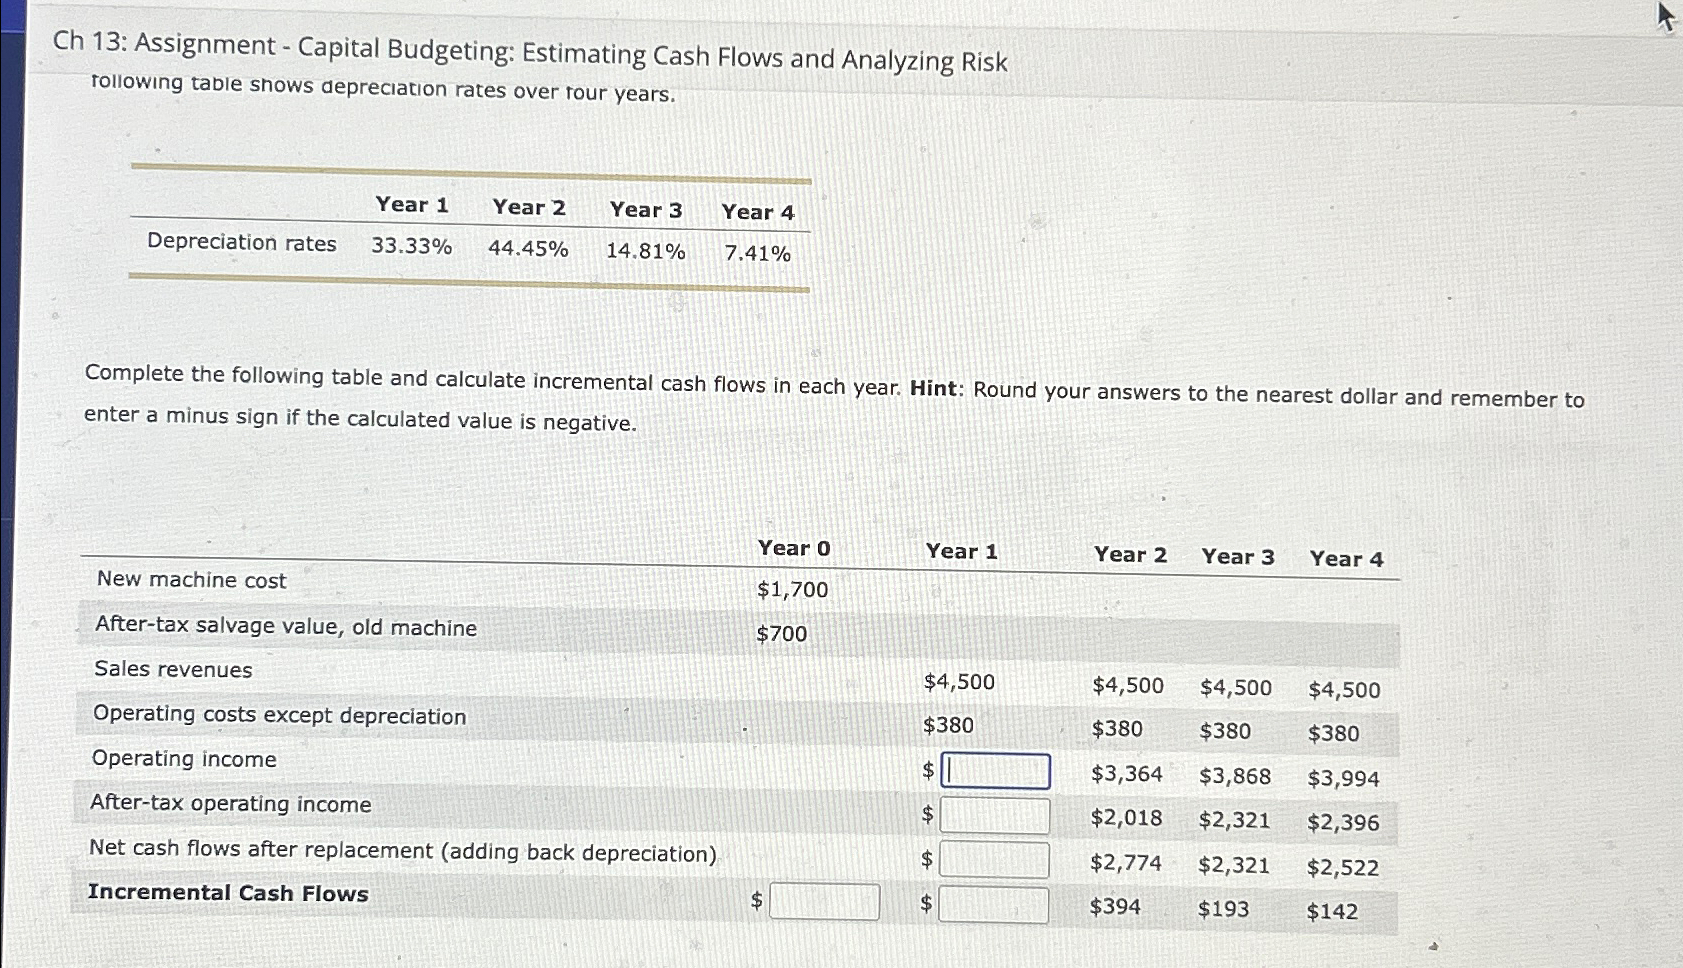Screen dimensions: 1683x968
Task: Click the Year 1 column header in depreciation table
Action: [x=411, y=206]
